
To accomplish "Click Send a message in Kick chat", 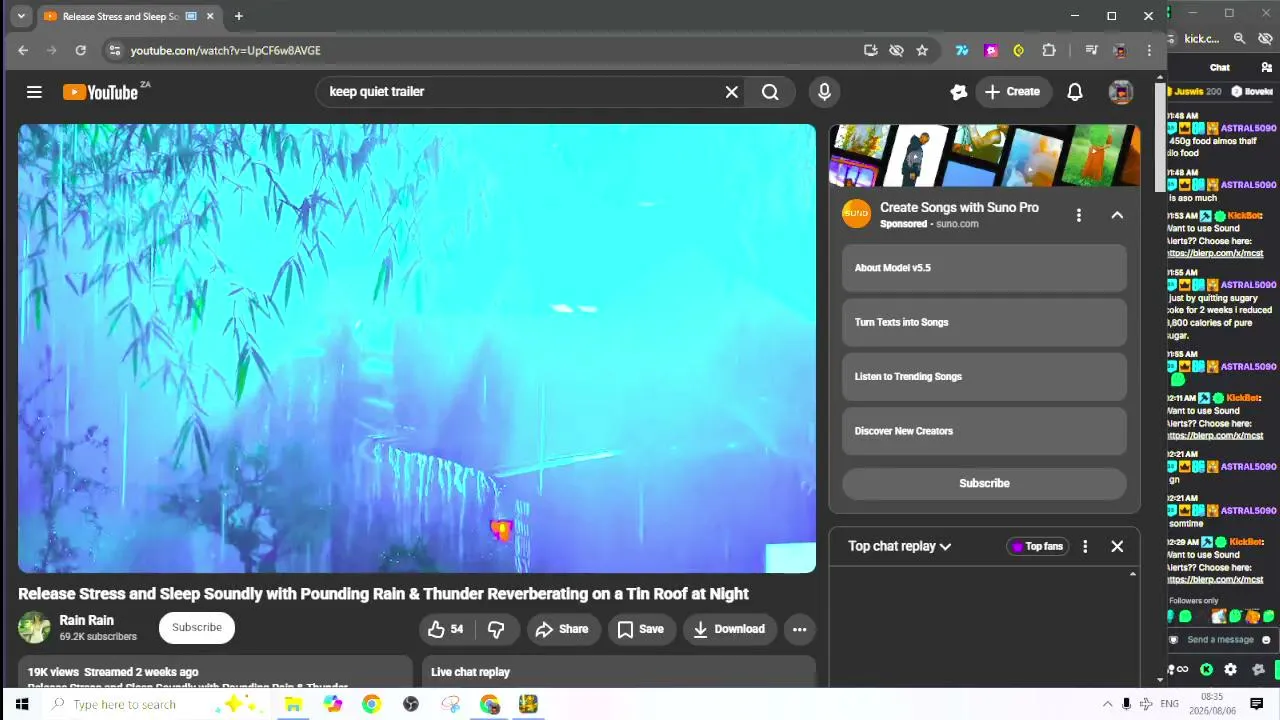I will click(1220, 640).
